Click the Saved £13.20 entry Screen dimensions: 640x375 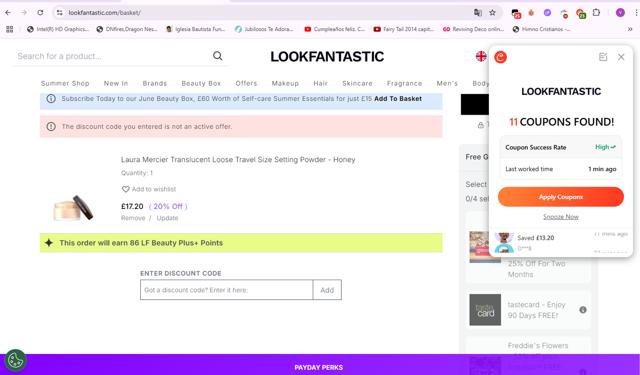coord(536,238)
